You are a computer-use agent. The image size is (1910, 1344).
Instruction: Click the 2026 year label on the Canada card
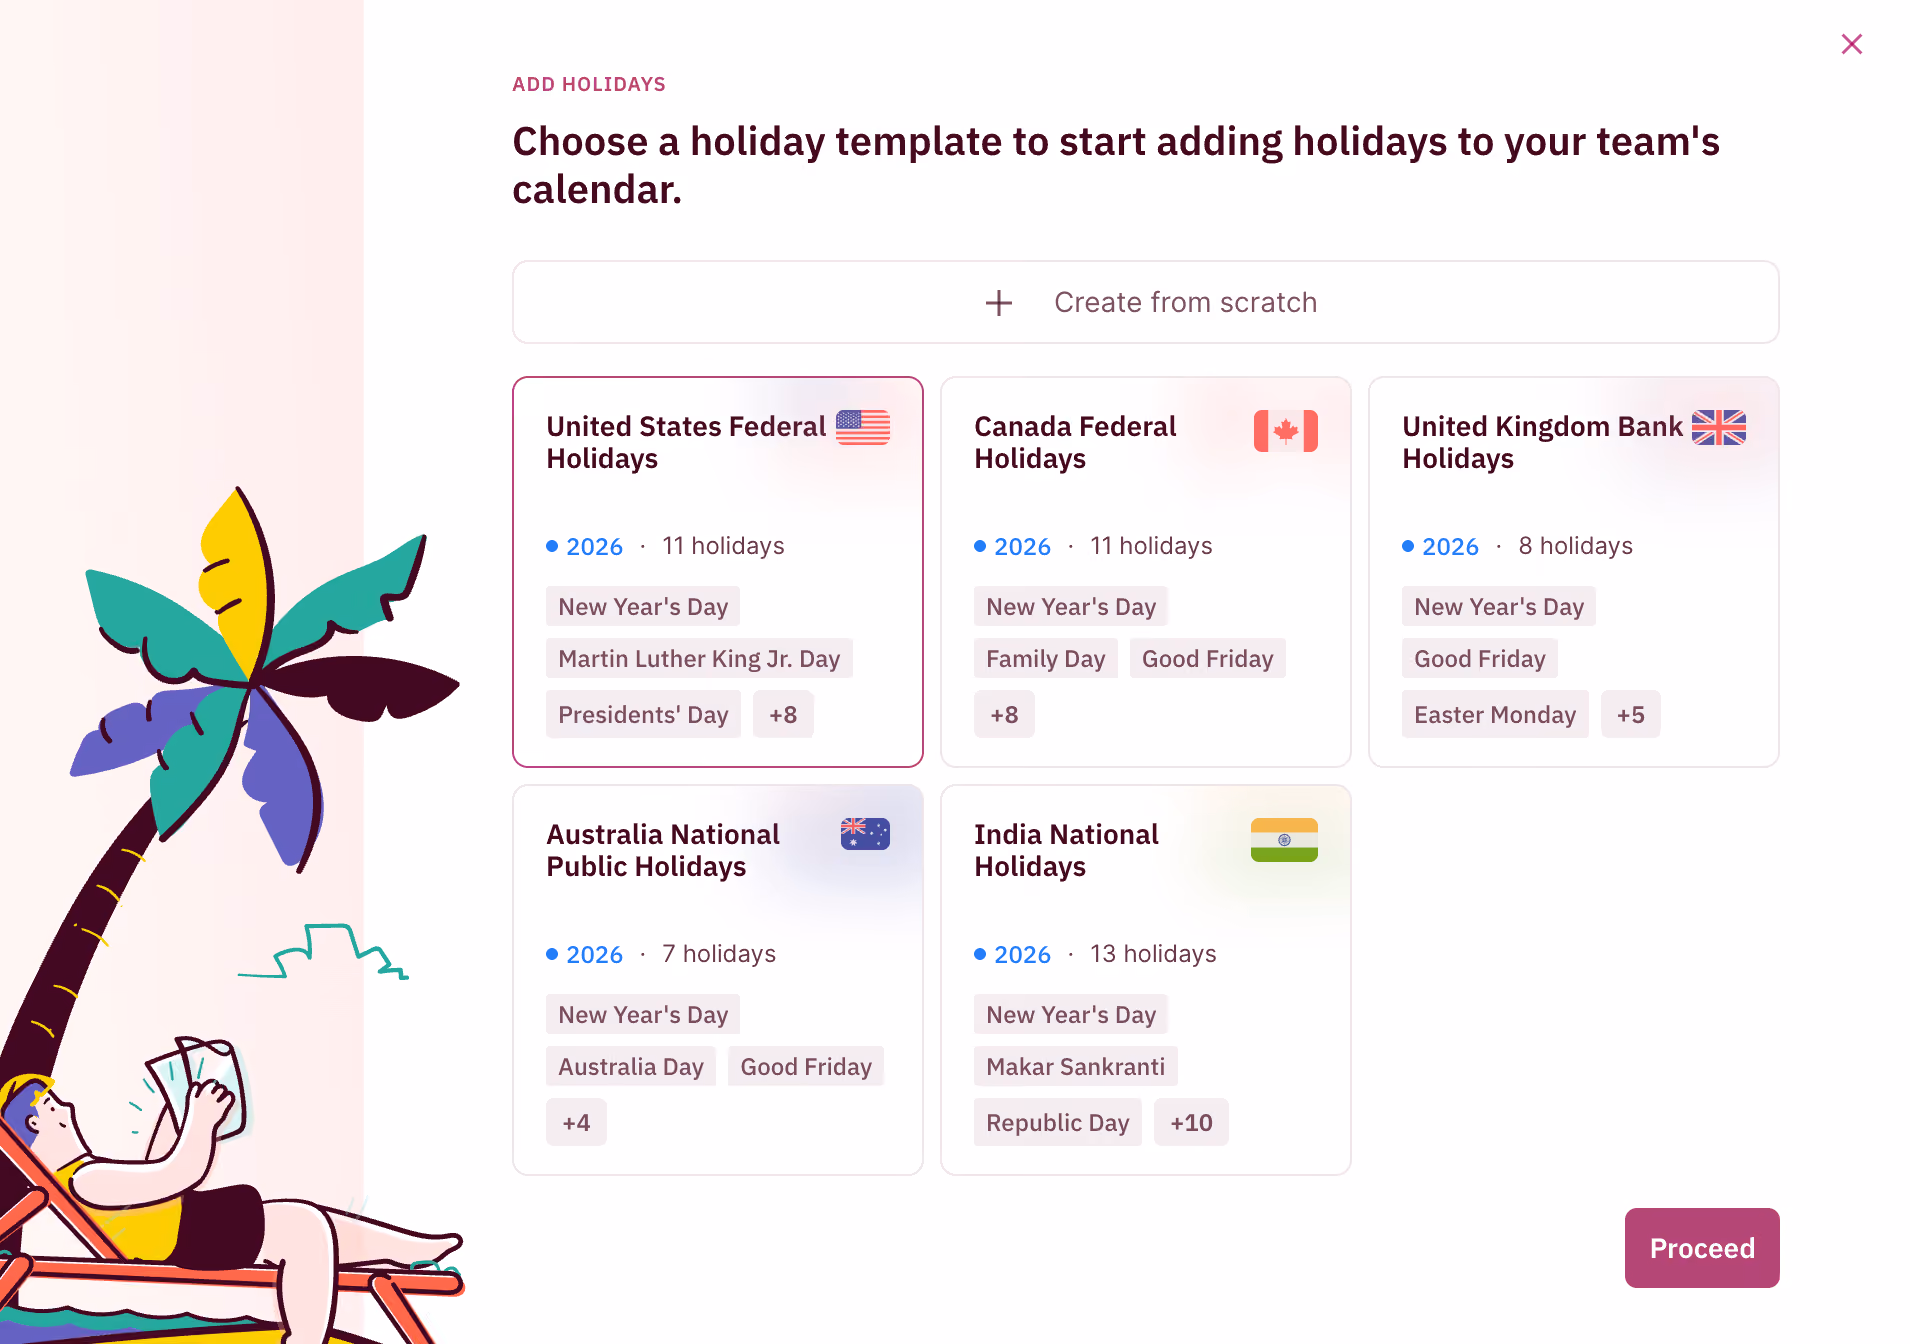pos(1022,546)
